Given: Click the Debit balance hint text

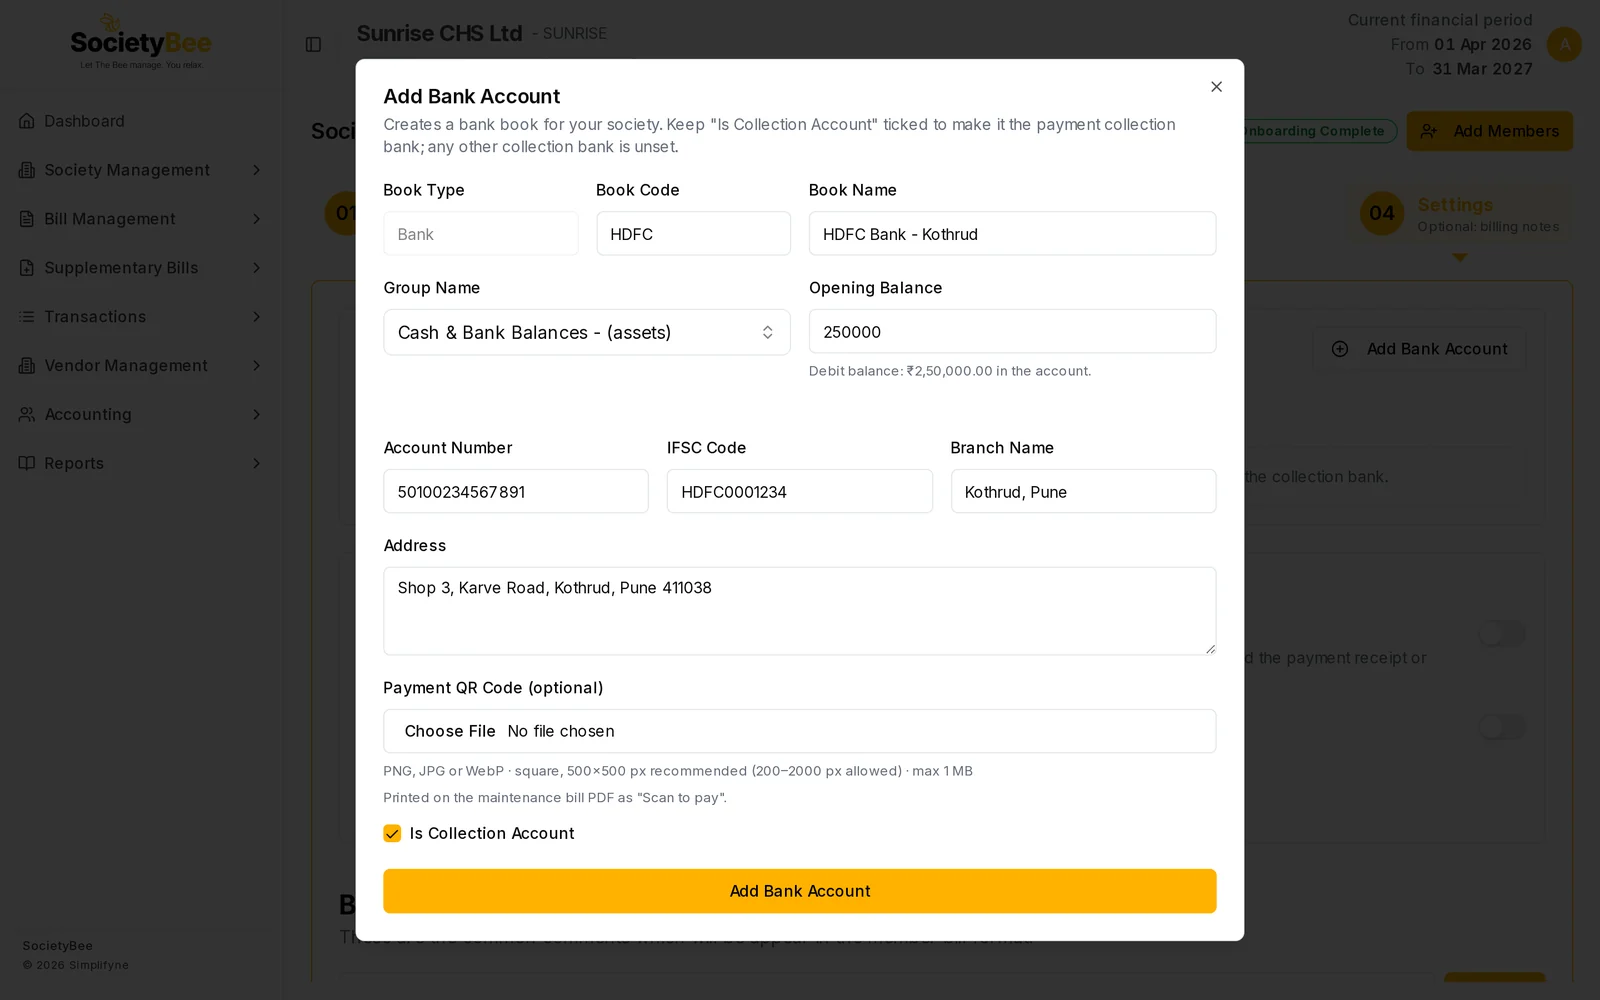Looking at the screenshot, I should point(950,371).
